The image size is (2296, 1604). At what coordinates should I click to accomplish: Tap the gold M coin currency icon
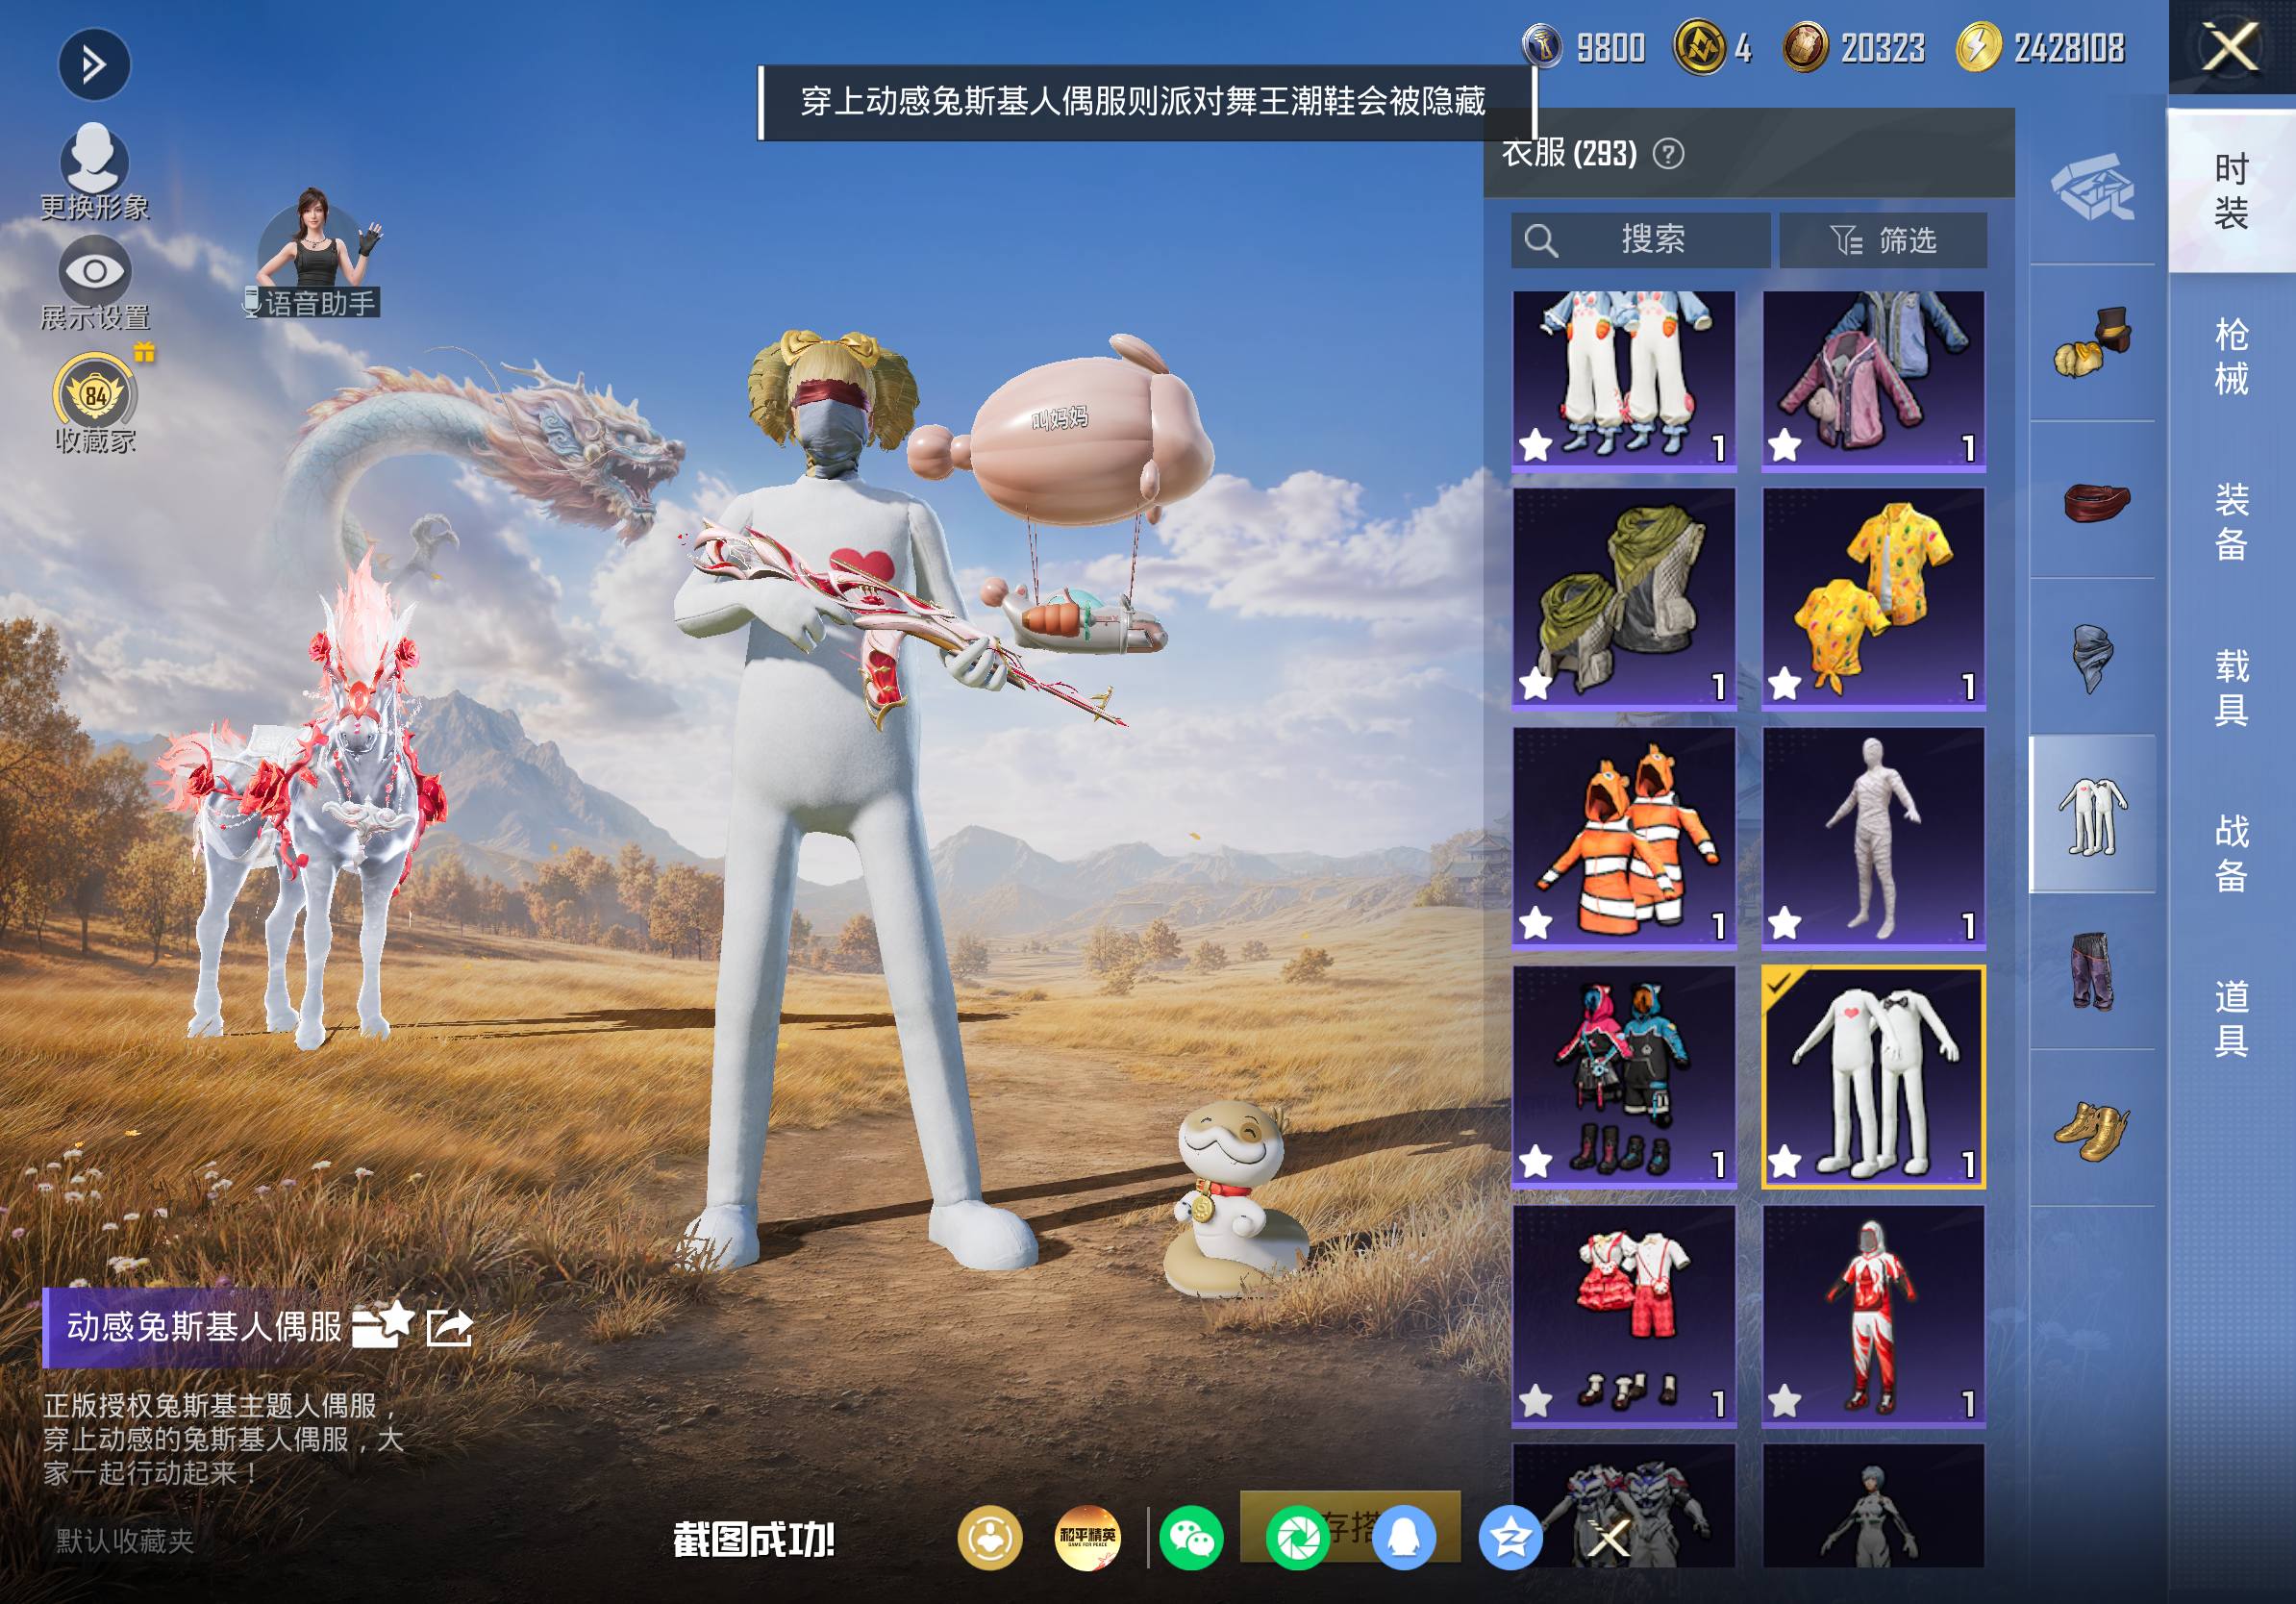(x=1699, y=47)
